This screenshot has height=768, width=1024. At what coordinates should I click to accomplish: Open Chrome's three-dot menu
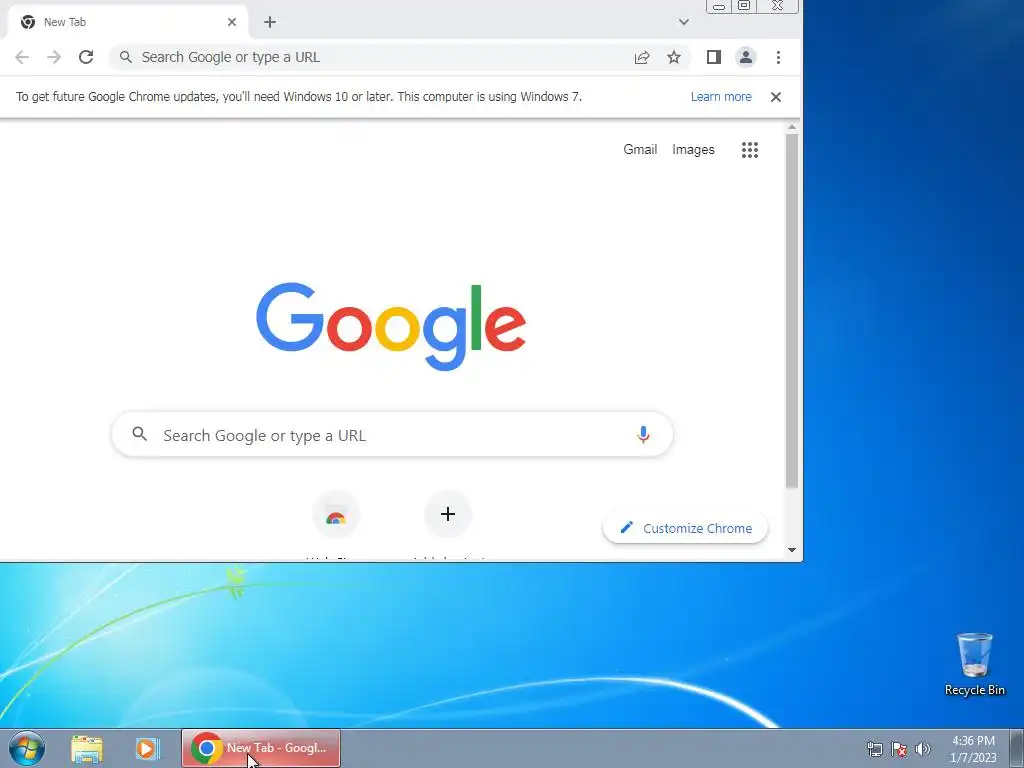tap(778, 57)
